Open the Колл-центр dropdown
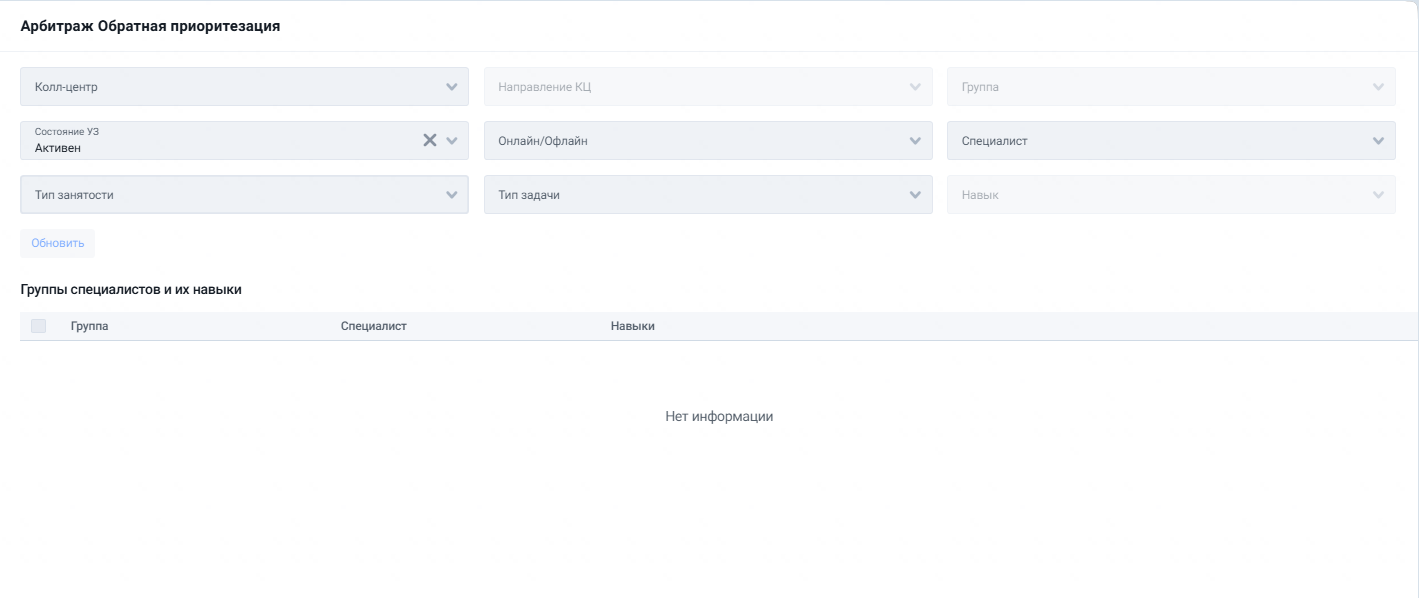 pos(244,87)
